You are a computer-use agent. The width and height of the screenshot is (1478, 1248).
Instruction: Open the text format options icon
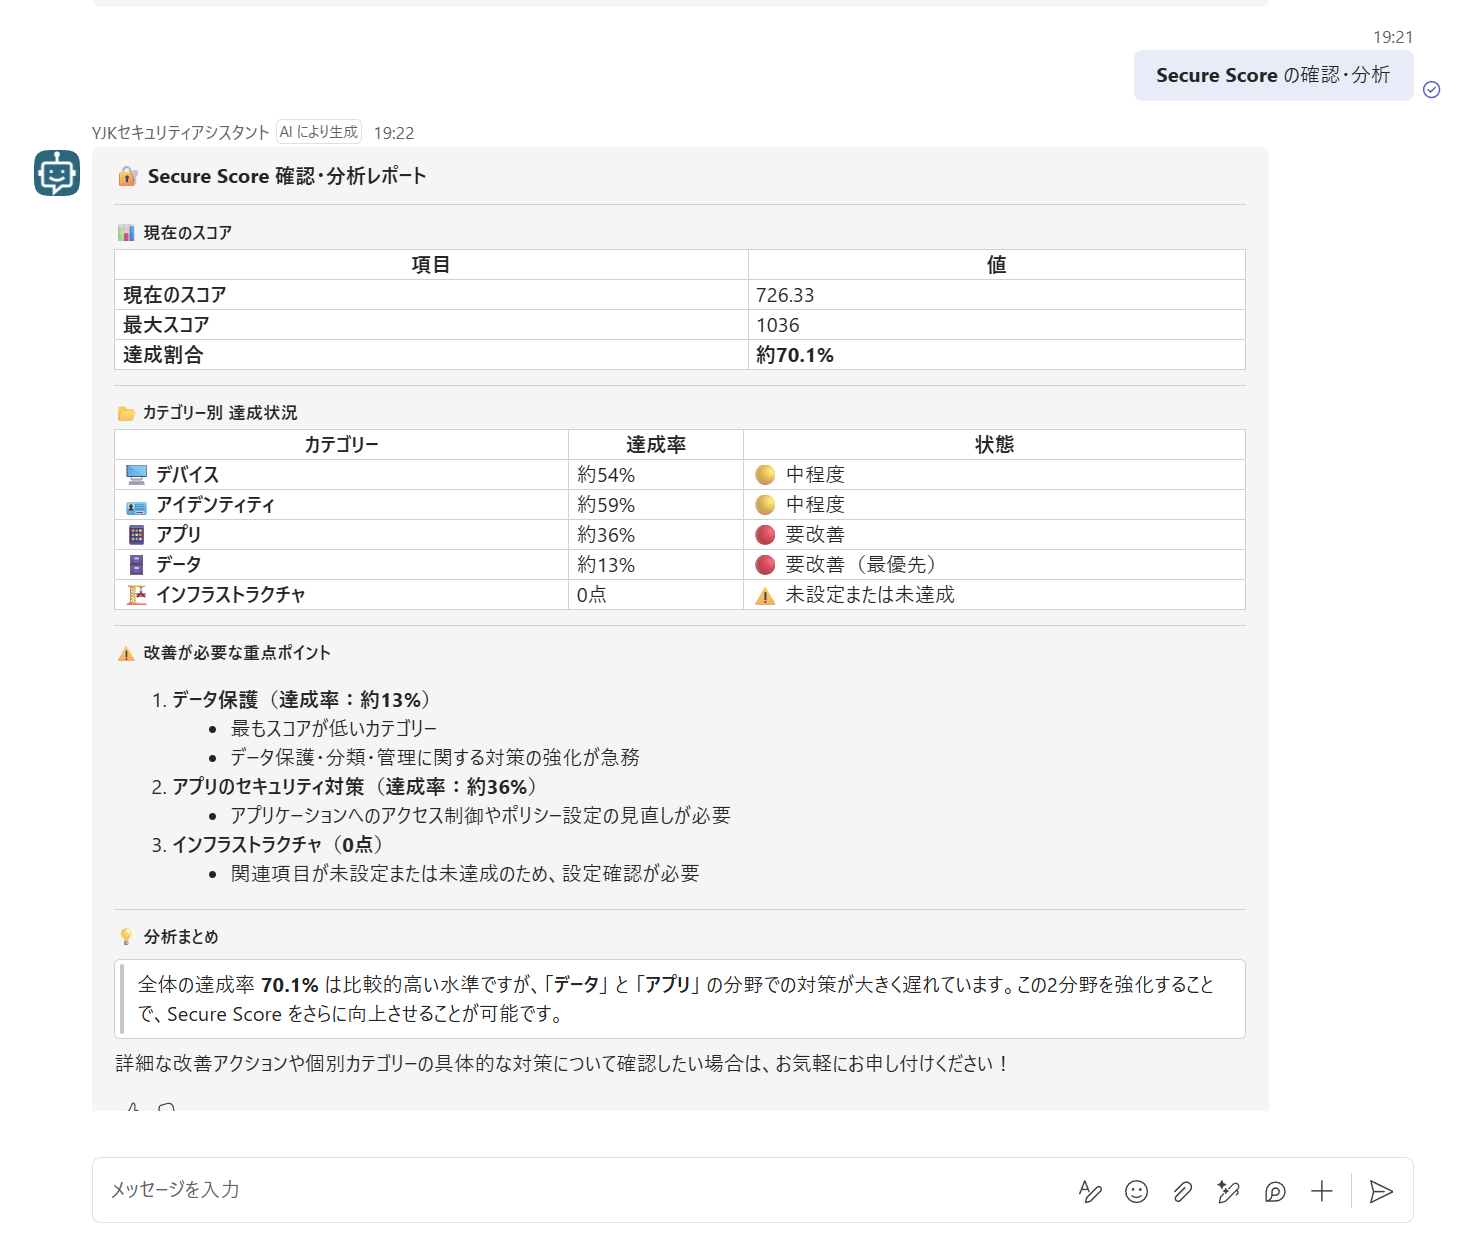(1090, 1191)
